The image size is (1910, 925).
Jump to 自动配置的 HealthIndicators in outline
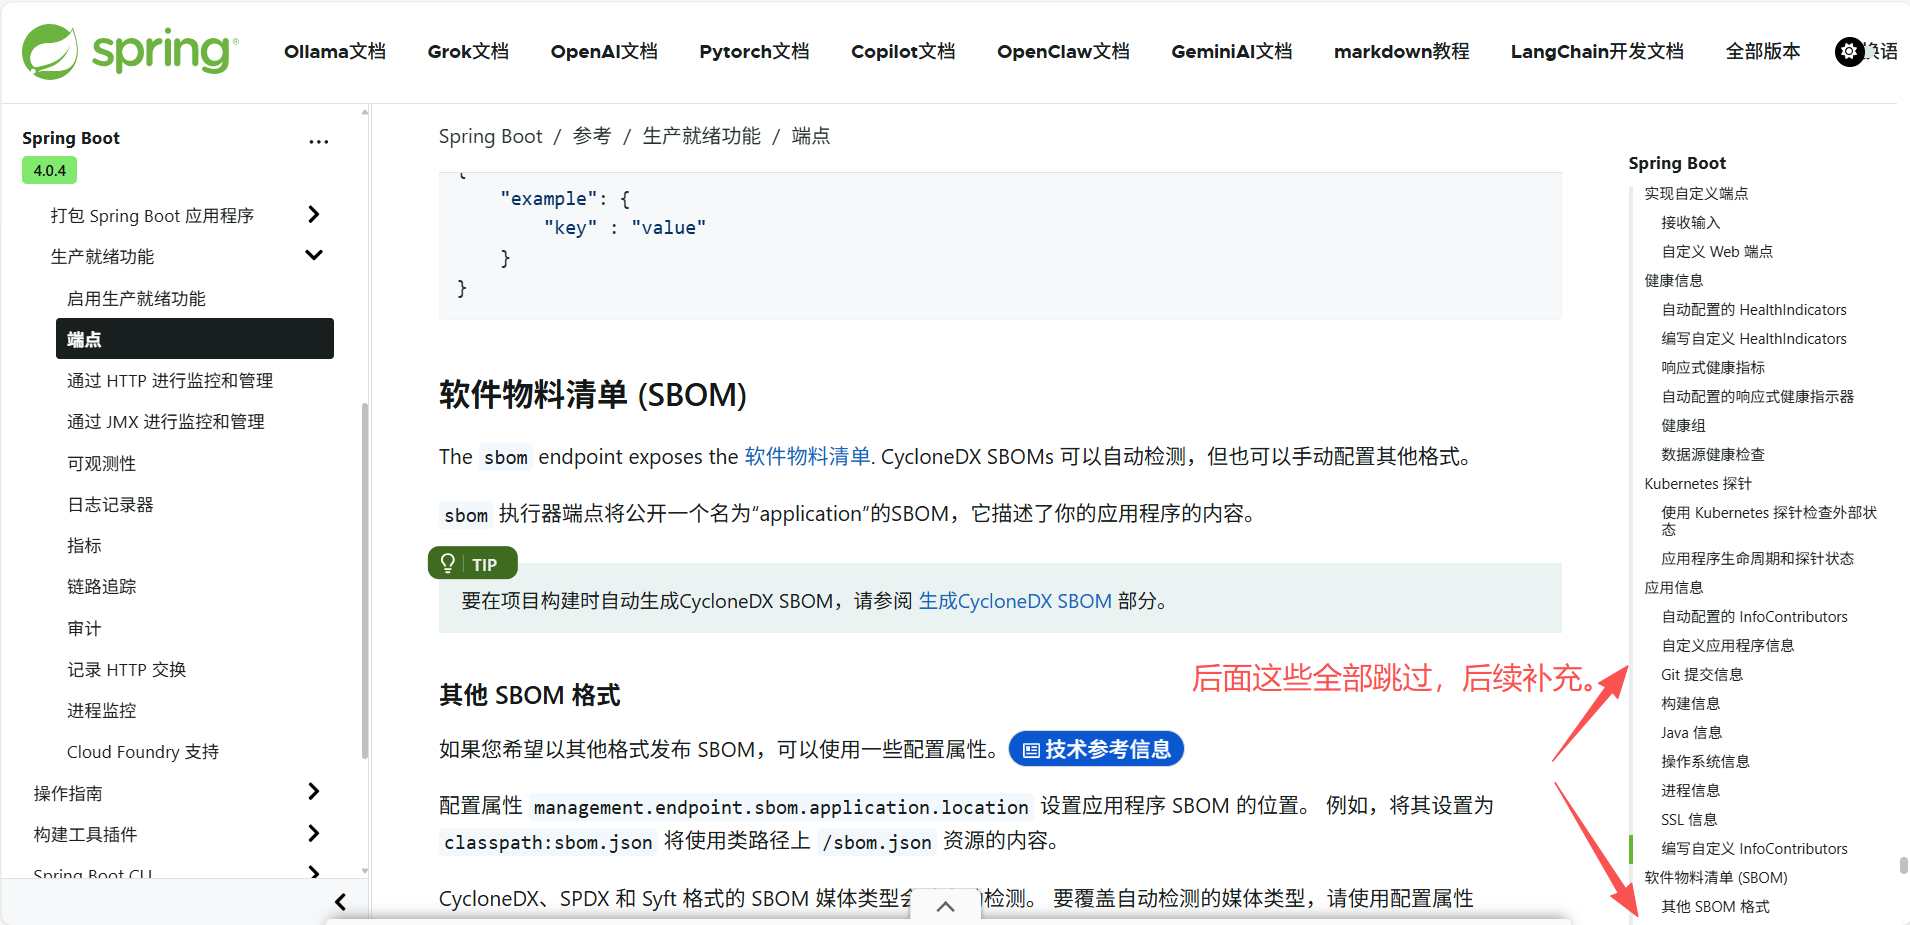click(1754, 309)
